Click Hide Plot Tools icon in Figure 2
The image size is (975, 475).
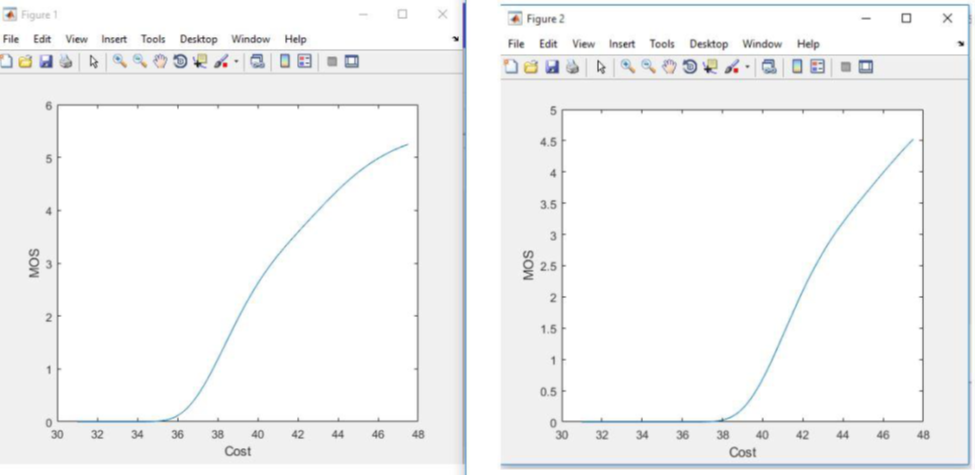click(x=846, y=67)
